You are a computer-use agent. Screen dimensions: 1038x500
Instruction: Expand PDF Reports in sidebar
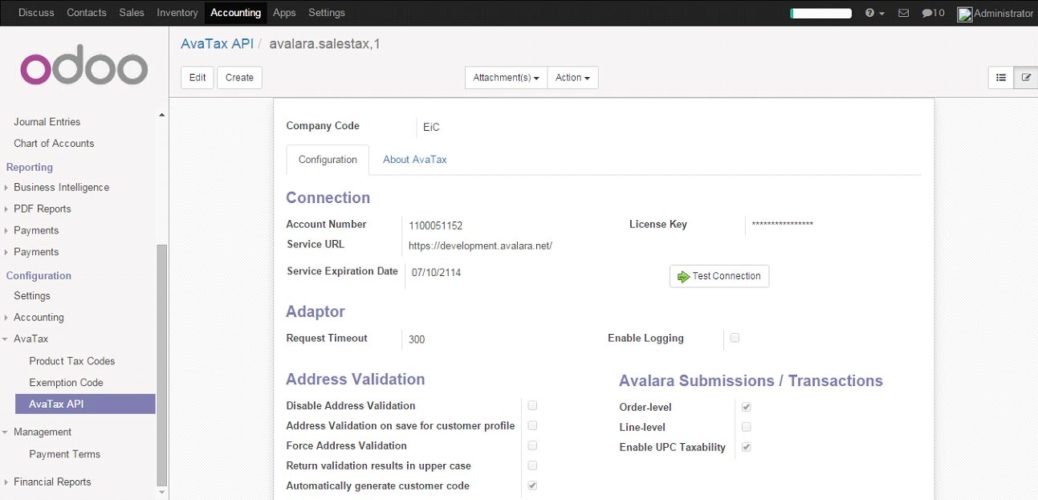42,209
